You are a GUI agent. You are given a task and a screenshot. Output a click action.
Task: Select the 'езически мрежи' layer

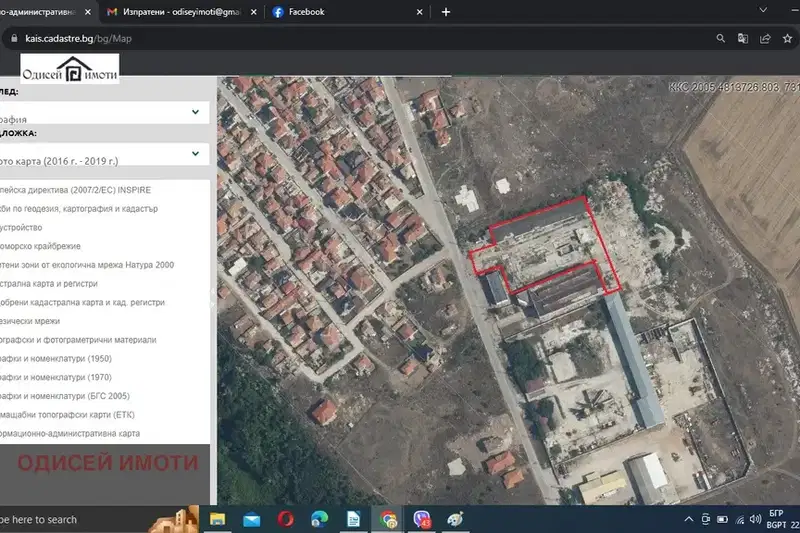pos(30,321)
